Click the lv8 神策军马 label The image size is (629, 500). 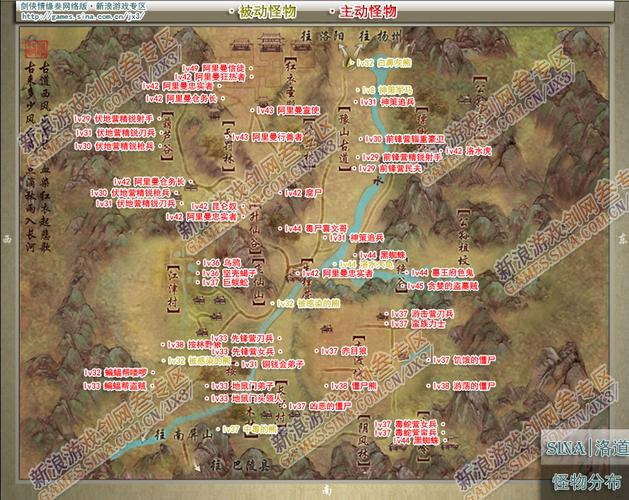pyautogui.click(x=387, y=90)
